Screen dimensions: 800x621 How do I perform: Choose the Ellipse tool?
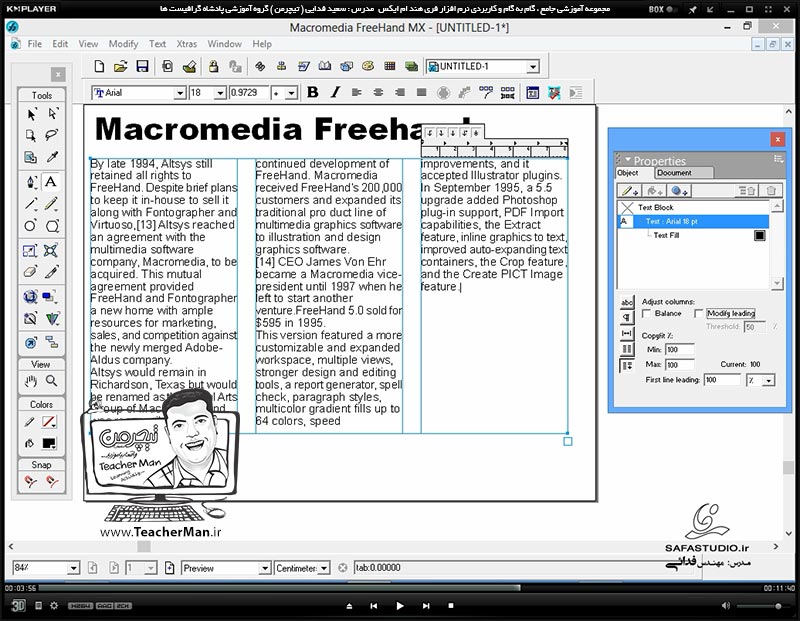31,226
